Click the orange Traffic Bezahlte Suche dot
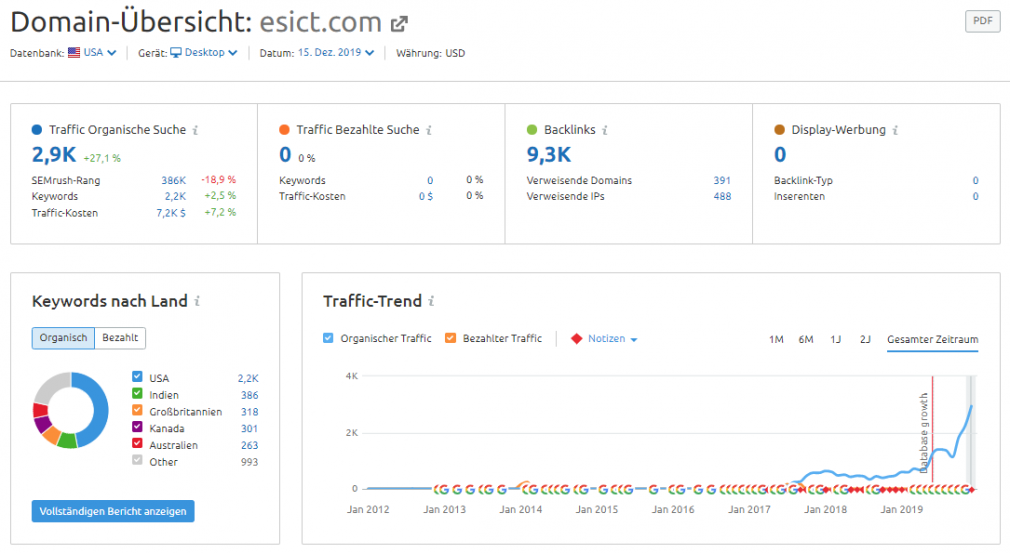The width and height of the screenshot is (1010, 553). point(284,130)
